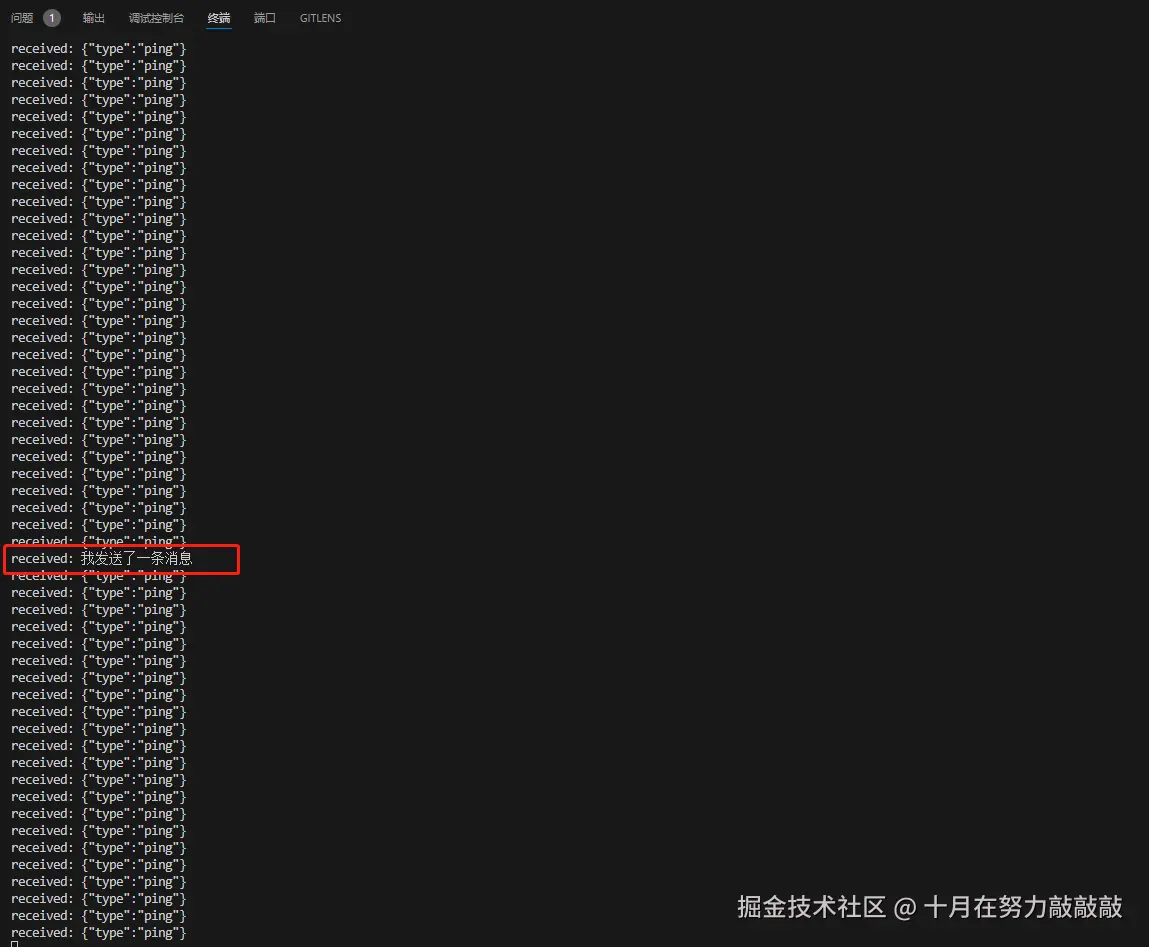The height and width of the screenshot is (947, 1149).
Task: Click a ping message below the highlighted line
Action: (97, 592)
